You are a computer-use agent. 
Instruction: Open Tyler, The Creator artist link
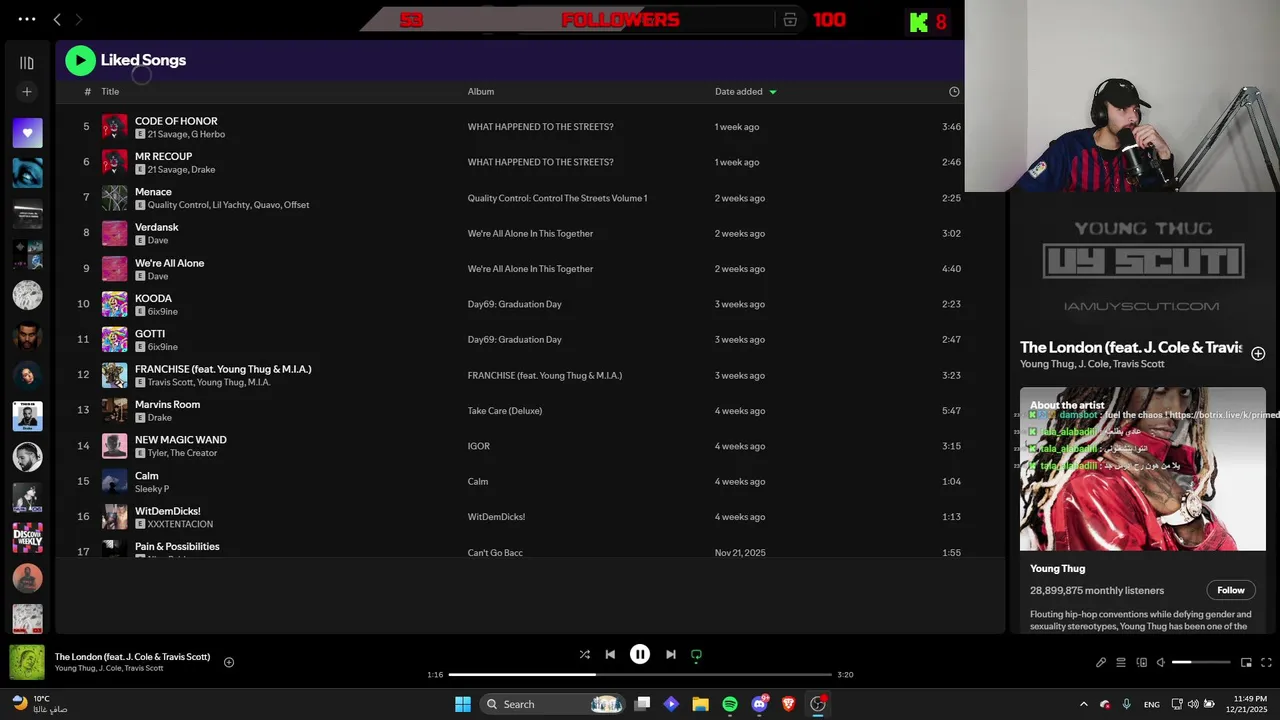pos(182,453)
